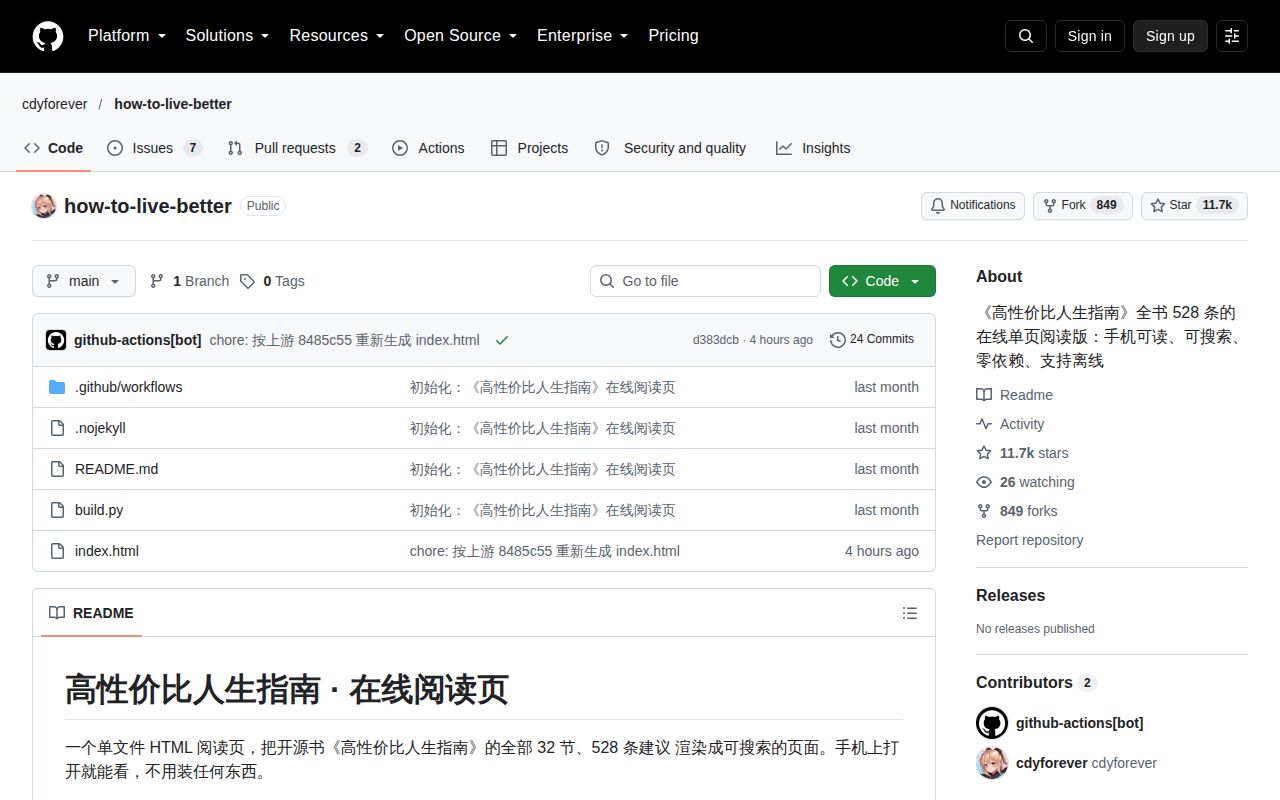Expand the Solutions menu
Screen dimensions: 1280x800
point(228,36)
